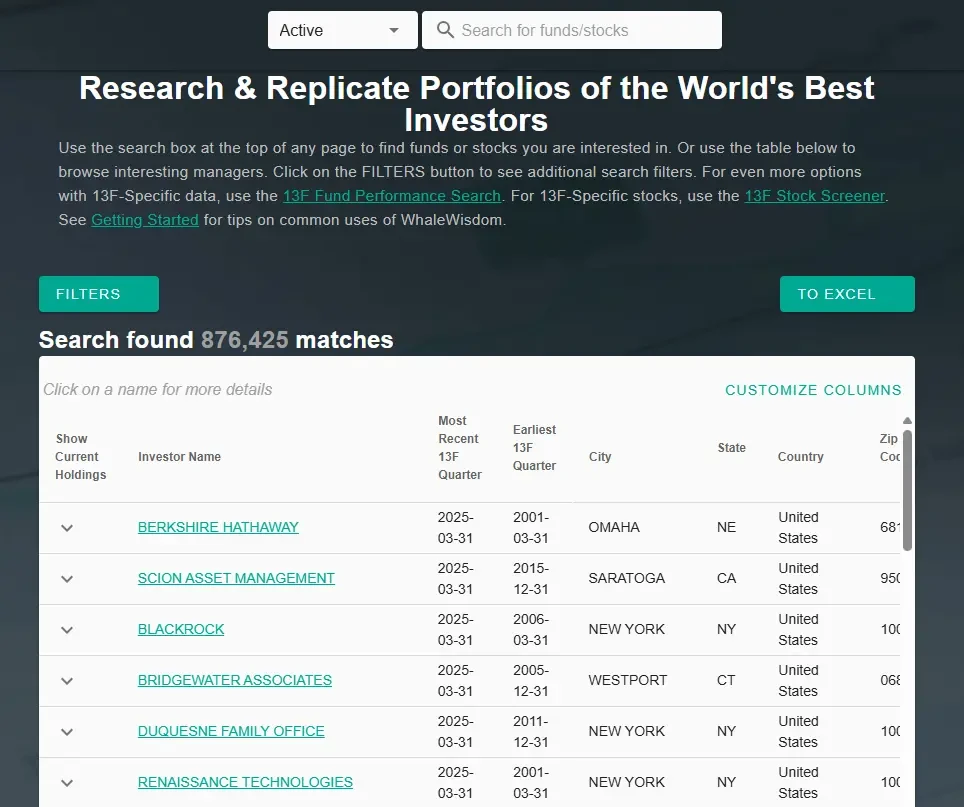Click the table vertical scrollbar thumb
This screenshot has height=807, width=964.
pyautogui.click(x=907, y=490)
